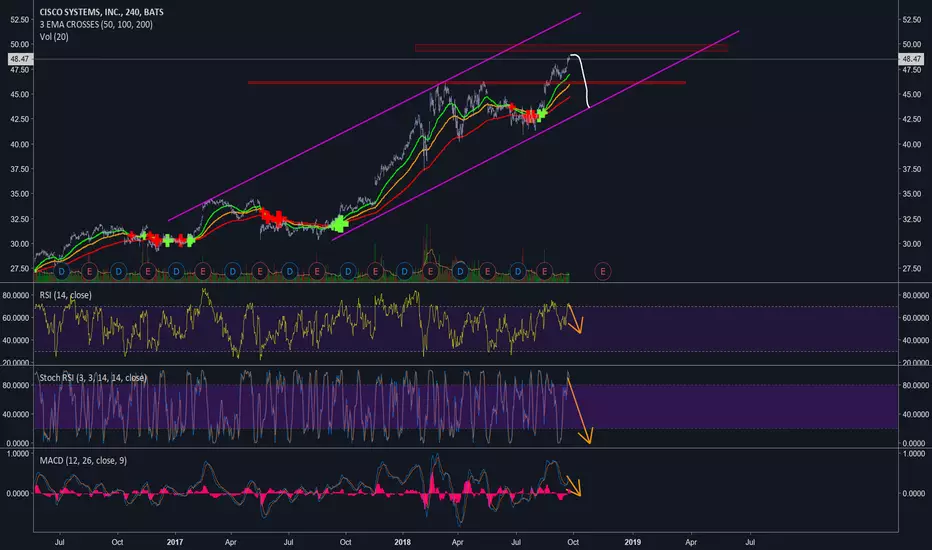Select the red horizontal line near 46.00
Viewport: 932px width, 550px height.
(x=467, y=83)
